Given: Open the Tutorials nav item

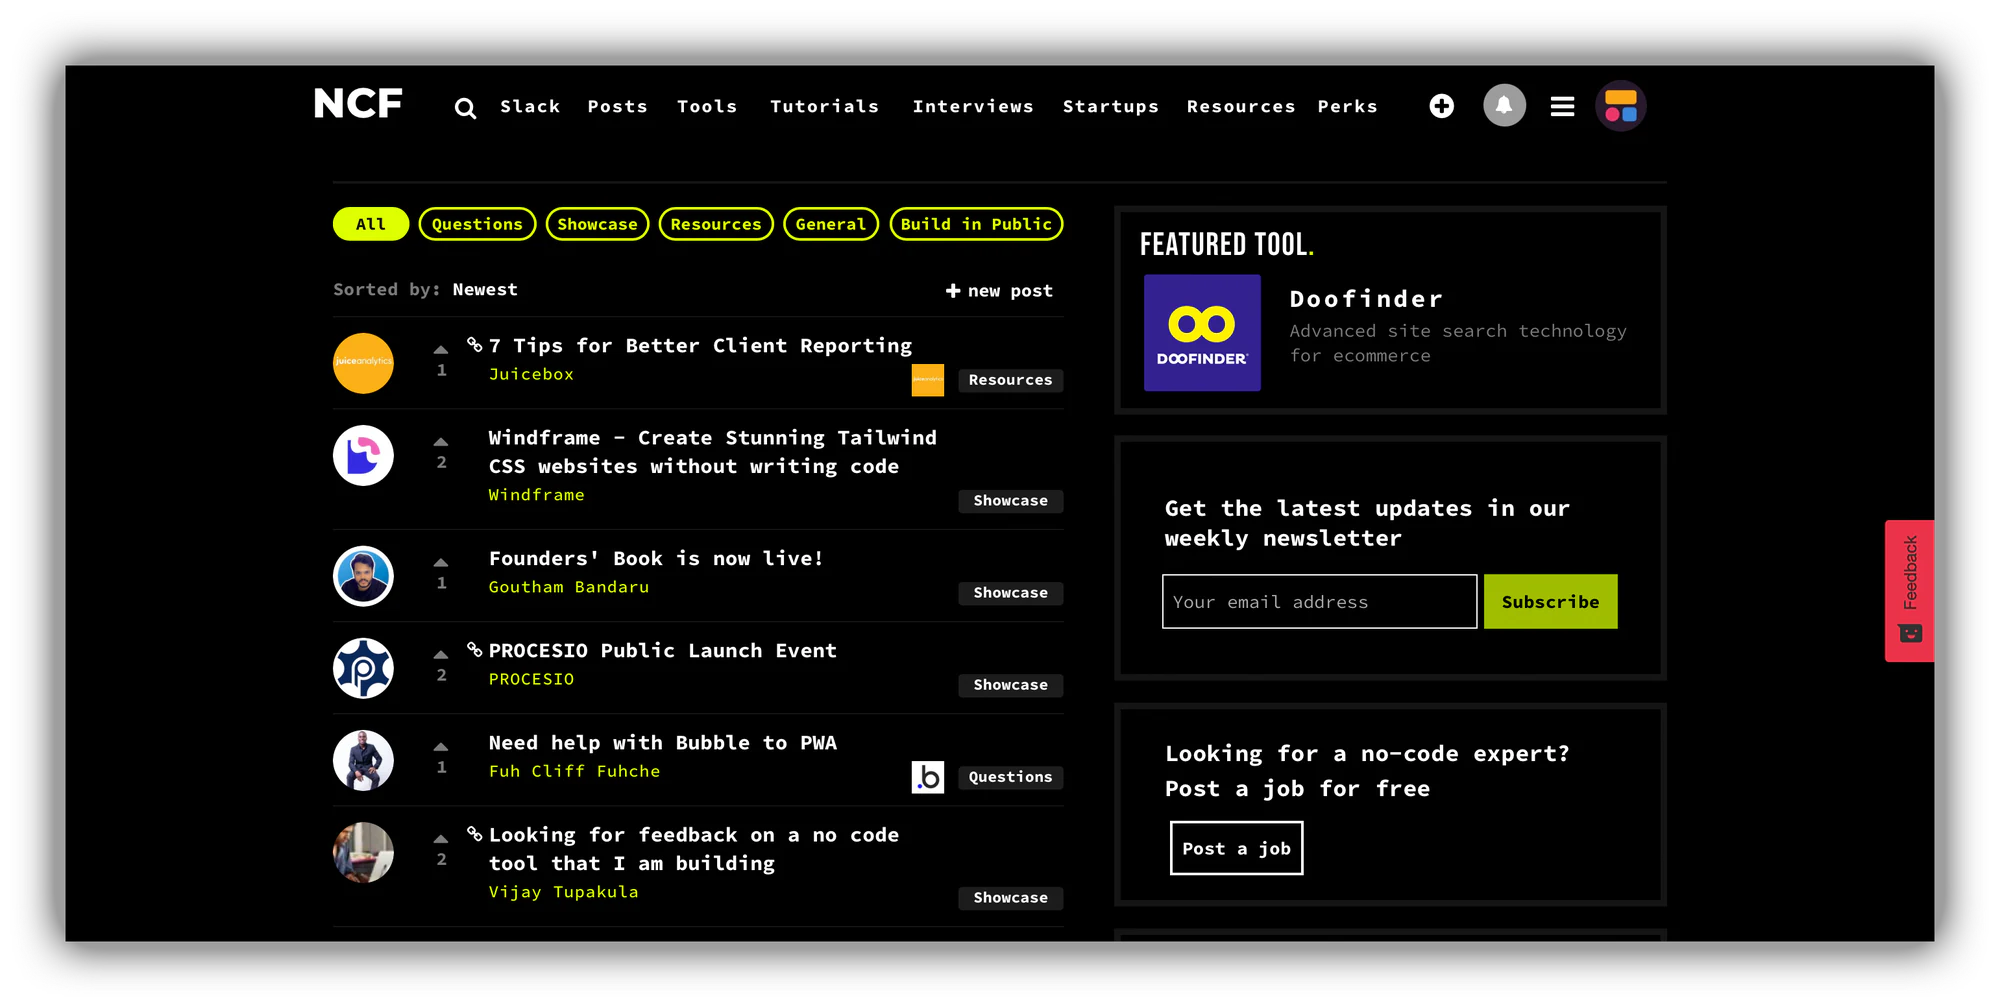Looking at the screenshot, I should coord(824,106).
